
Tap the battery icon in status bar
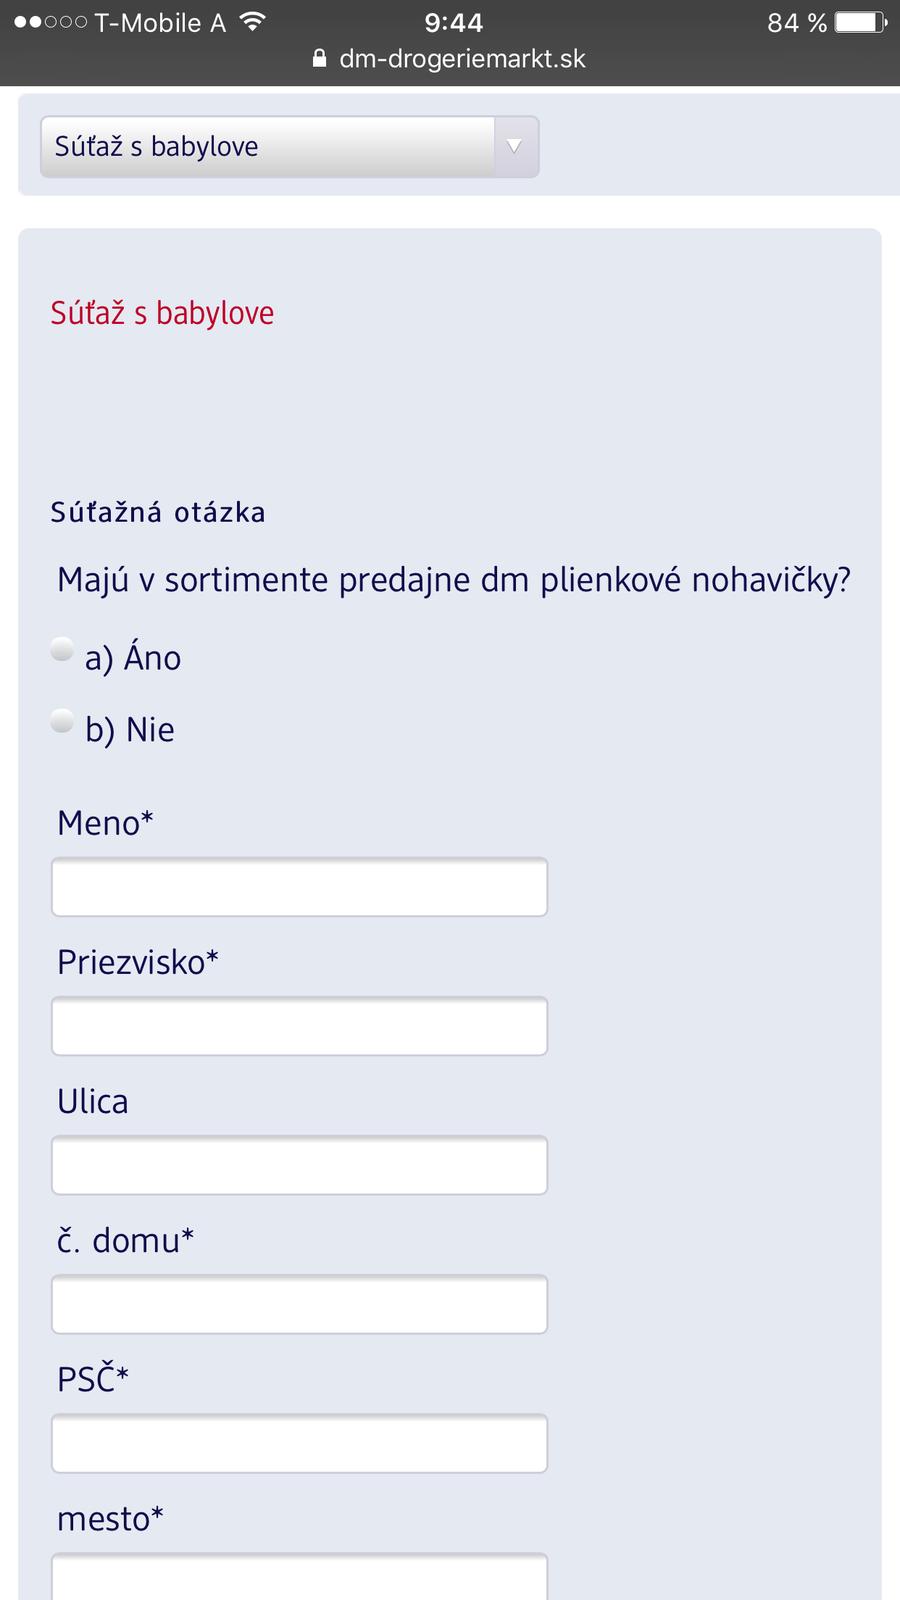pyautogui.click(x=860, y=22)
